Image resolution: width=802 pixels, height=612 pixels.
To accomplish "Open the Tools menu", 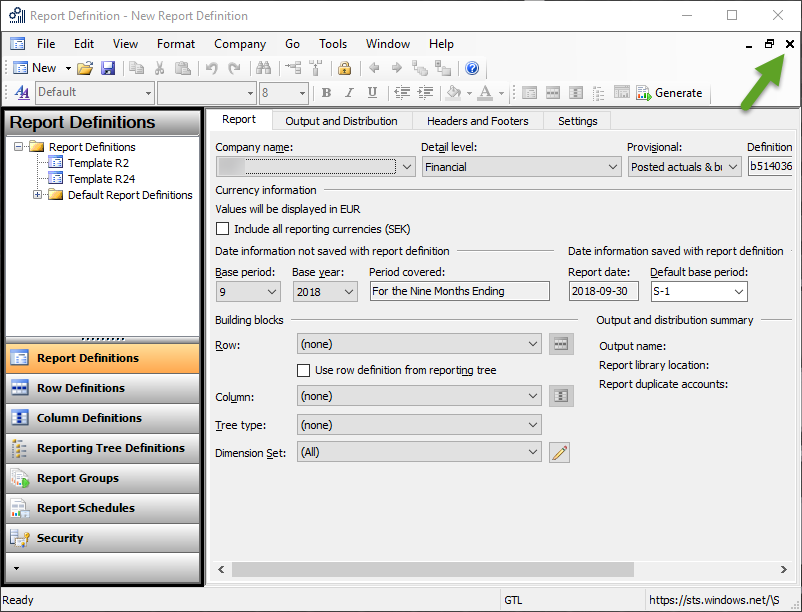I will [333, 44].
